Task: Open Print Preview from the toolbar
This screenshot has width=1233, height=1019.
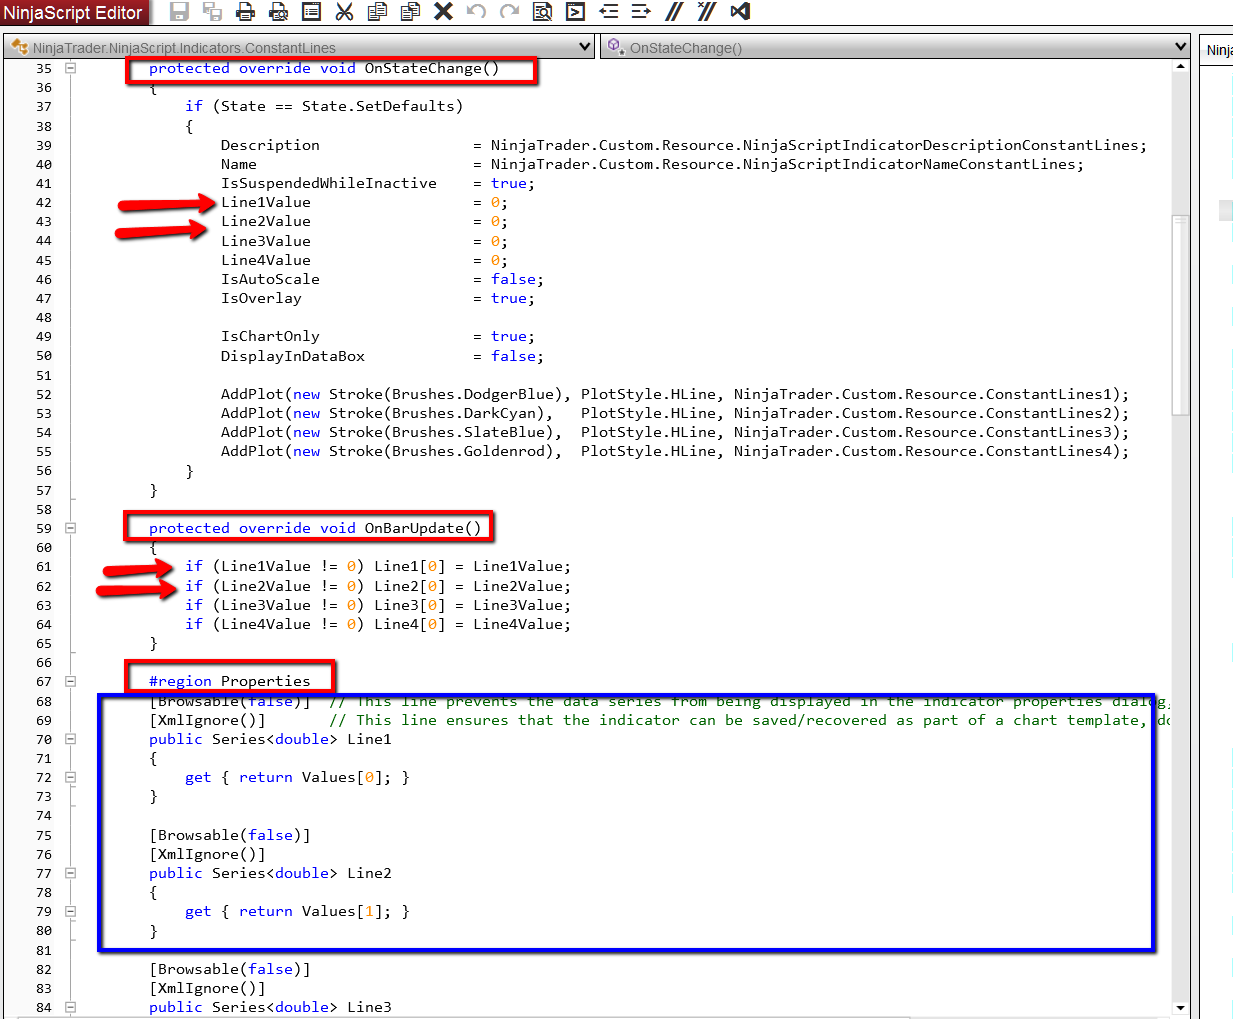Action: tap(279, 11)
